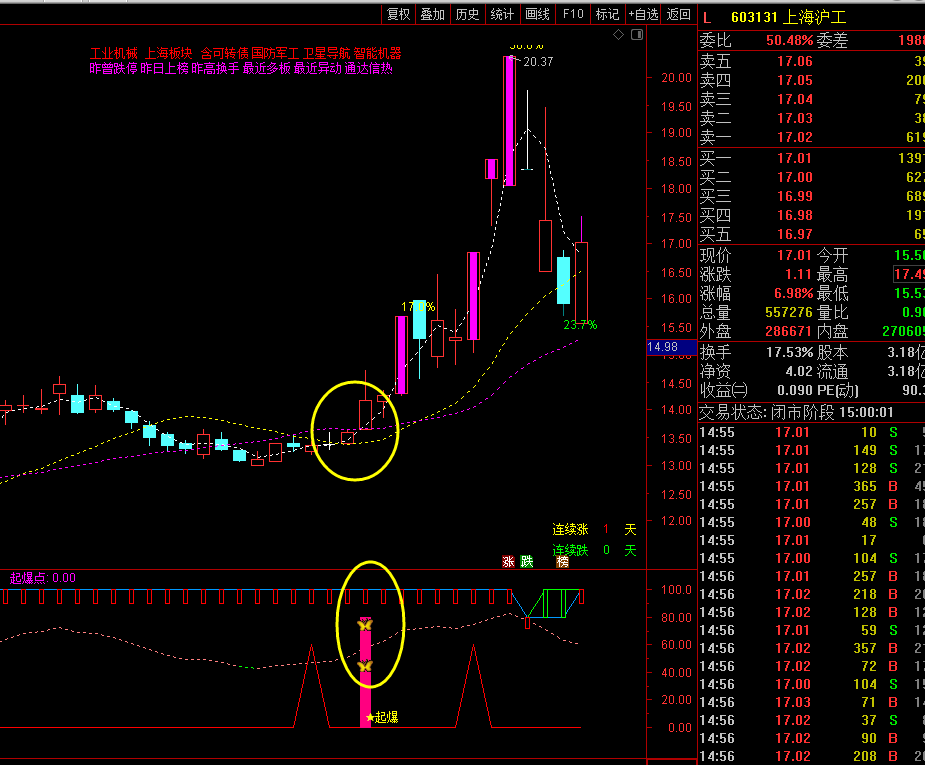Click the 返回 back button
This screenshot has height=765, width=925.
click(678, 14)
